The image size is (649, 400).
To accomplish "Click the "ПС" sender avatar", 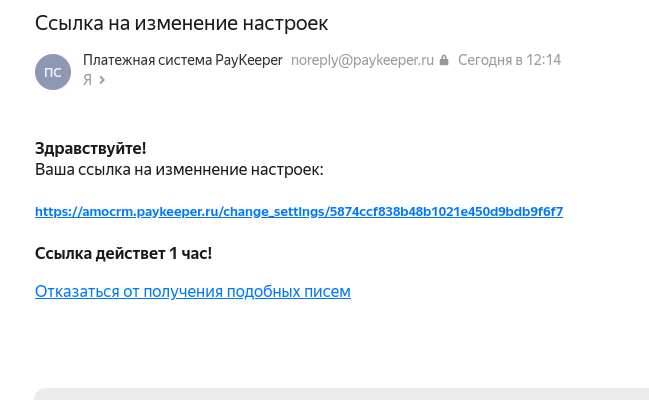I will pos(53,72).
